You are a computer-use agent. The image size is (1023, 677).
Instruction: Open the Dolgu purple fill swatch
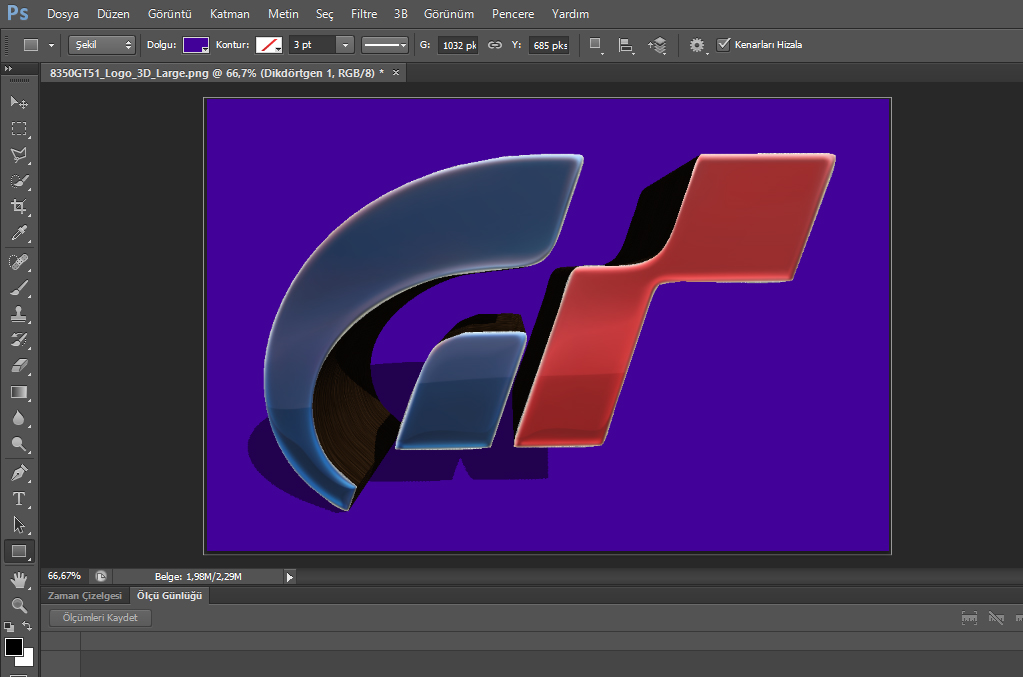coord(195,45)
